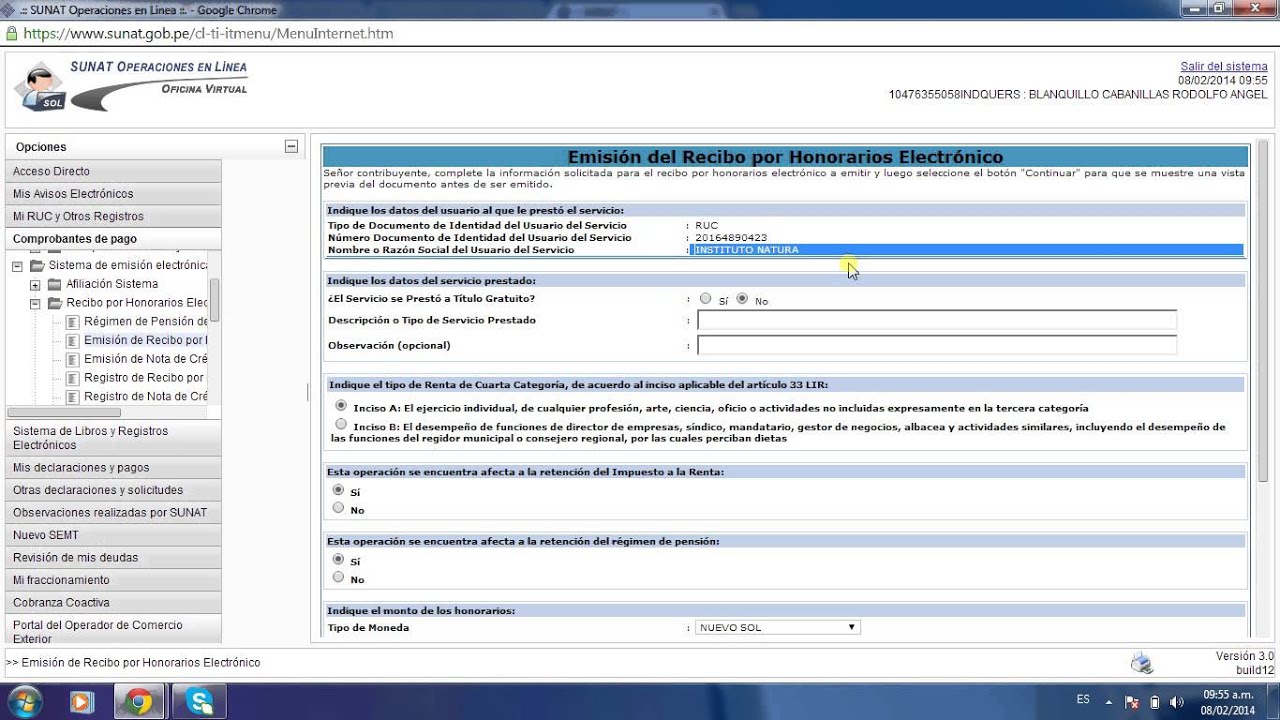The image size is (1280, 720).
Task: Click the secure padlock icon in address bar
Action: pos(12,33)
